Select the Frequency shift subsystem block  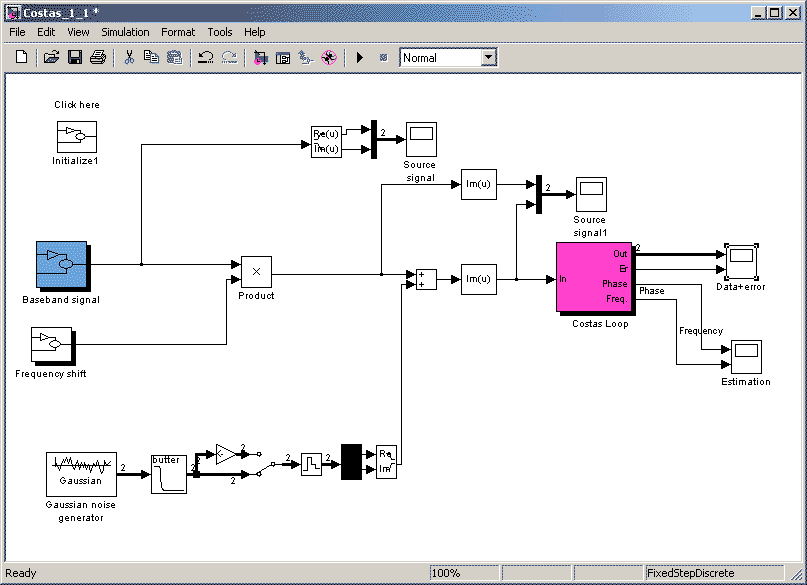pyautogui.click(x=51, y=345)
